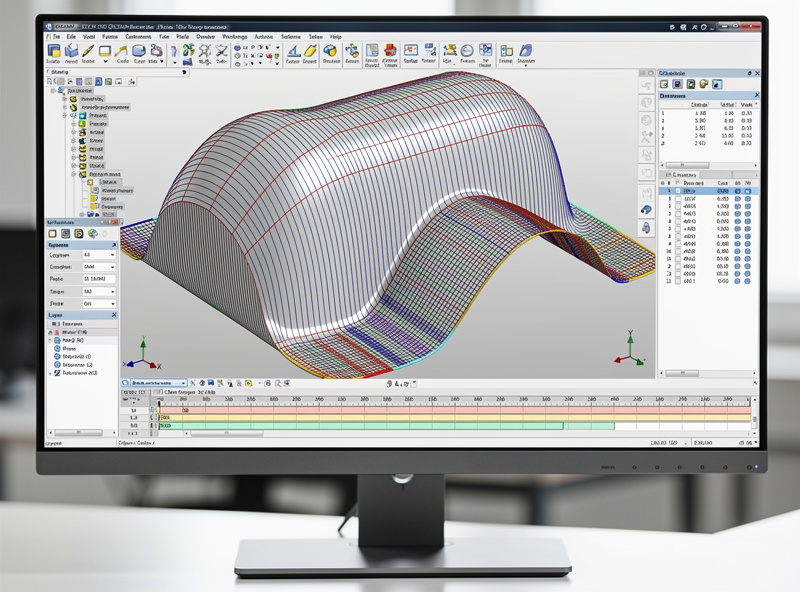Click the blue framed picture toolbar icon
The image size is (800, 592).
click(411, 50)
